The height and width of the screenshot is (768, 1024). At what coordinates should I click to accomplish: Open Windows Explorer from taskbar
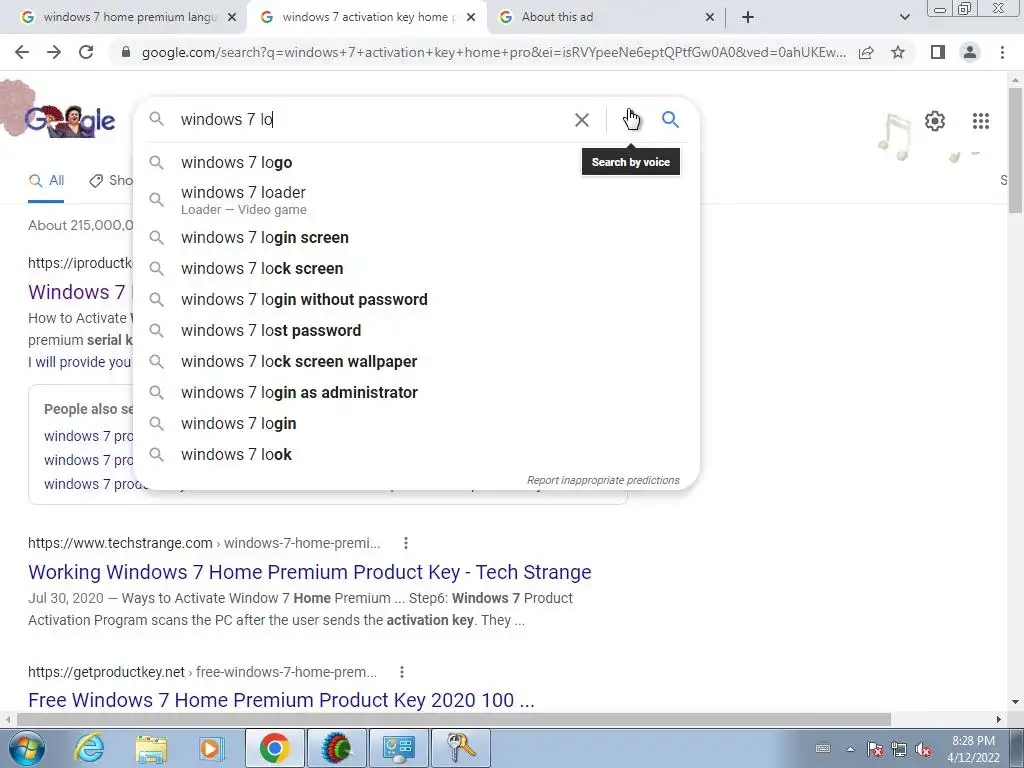pyautogui.click(x=151, y=748)
